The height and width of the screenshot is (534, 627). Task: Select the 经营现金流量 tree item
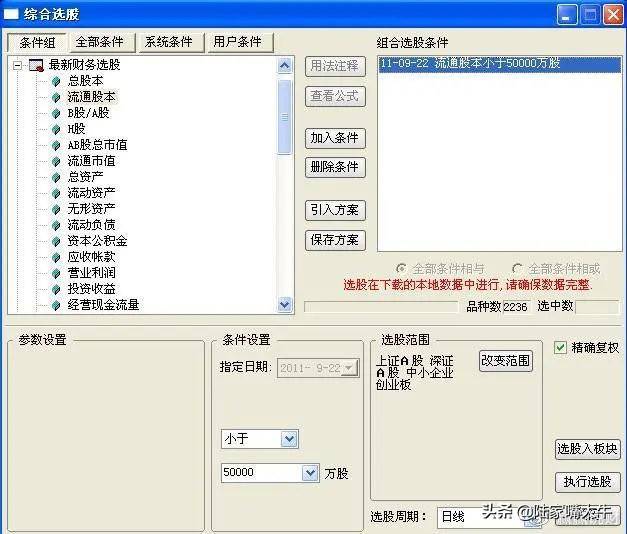tap(104, 305)
